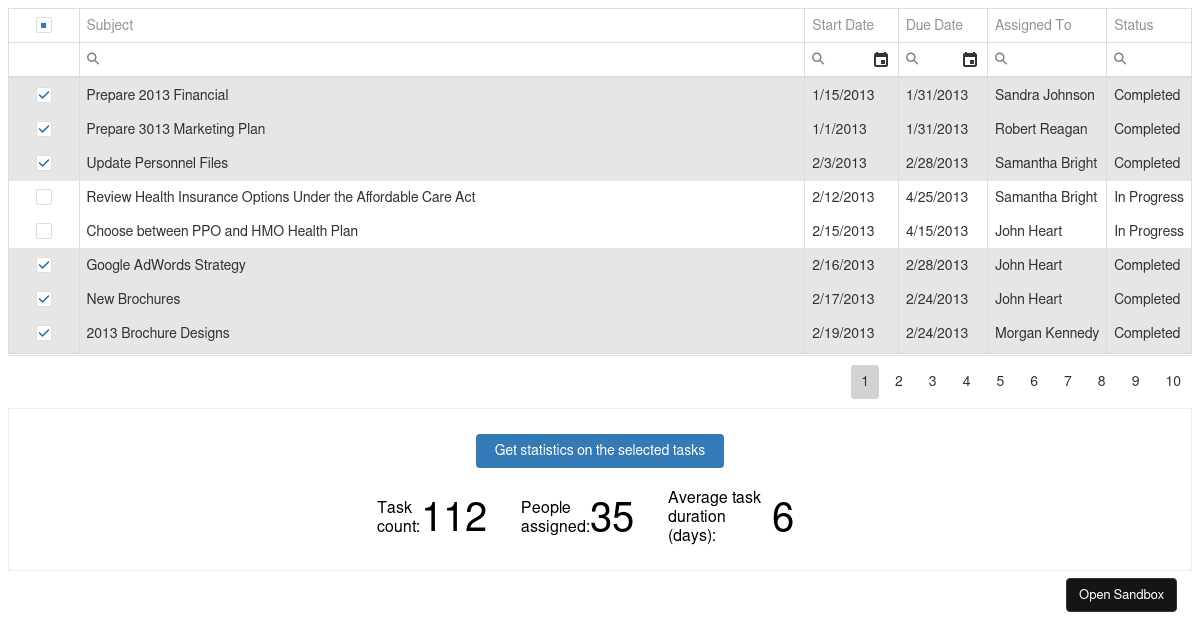This screenshot has width=1200, height=630.
Task: Click the Assigned To filter search icon
Action: click(x=1001, y=60)
